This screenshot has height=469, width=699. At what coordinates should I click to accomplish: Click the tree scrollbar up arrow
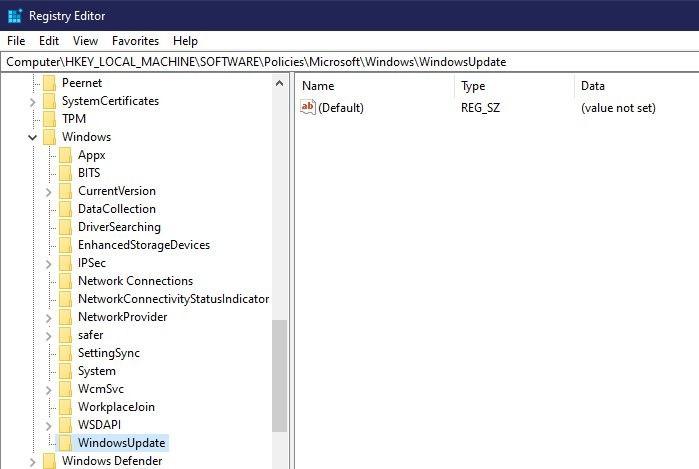coord(280,83)
